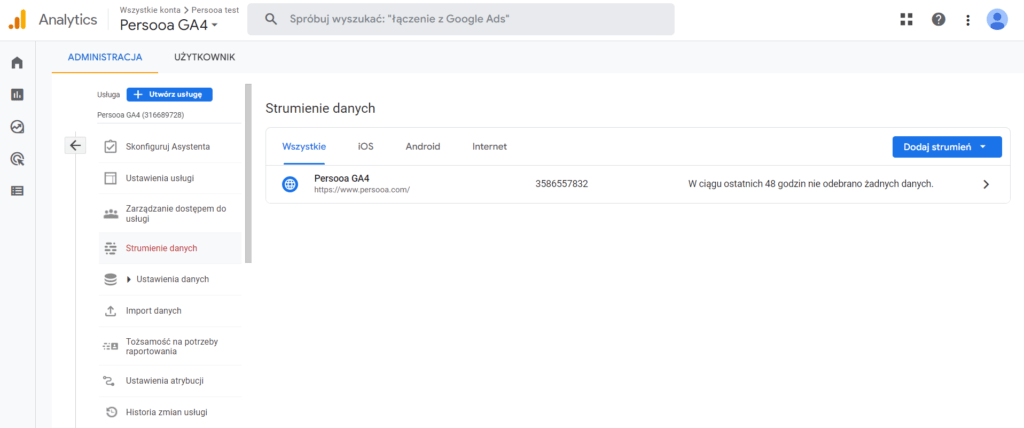Open Strumienie danych menu item

[x=170, y=248]
